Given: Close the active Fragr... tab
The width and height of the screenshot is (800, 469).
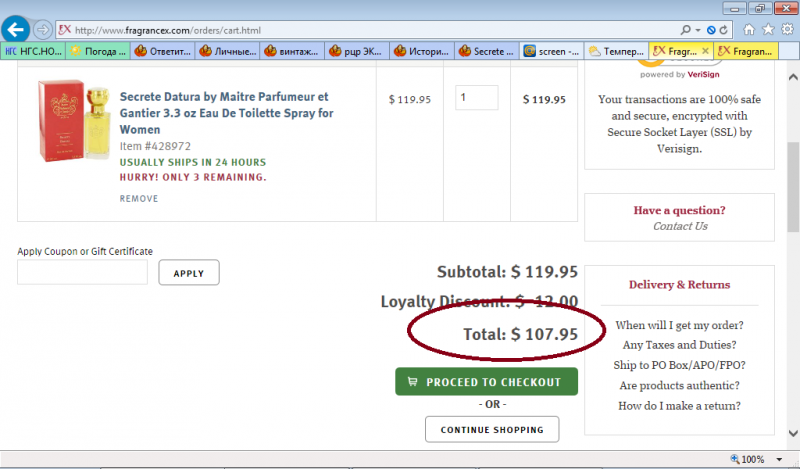Looking at the screenshot, I should point(705,51).
